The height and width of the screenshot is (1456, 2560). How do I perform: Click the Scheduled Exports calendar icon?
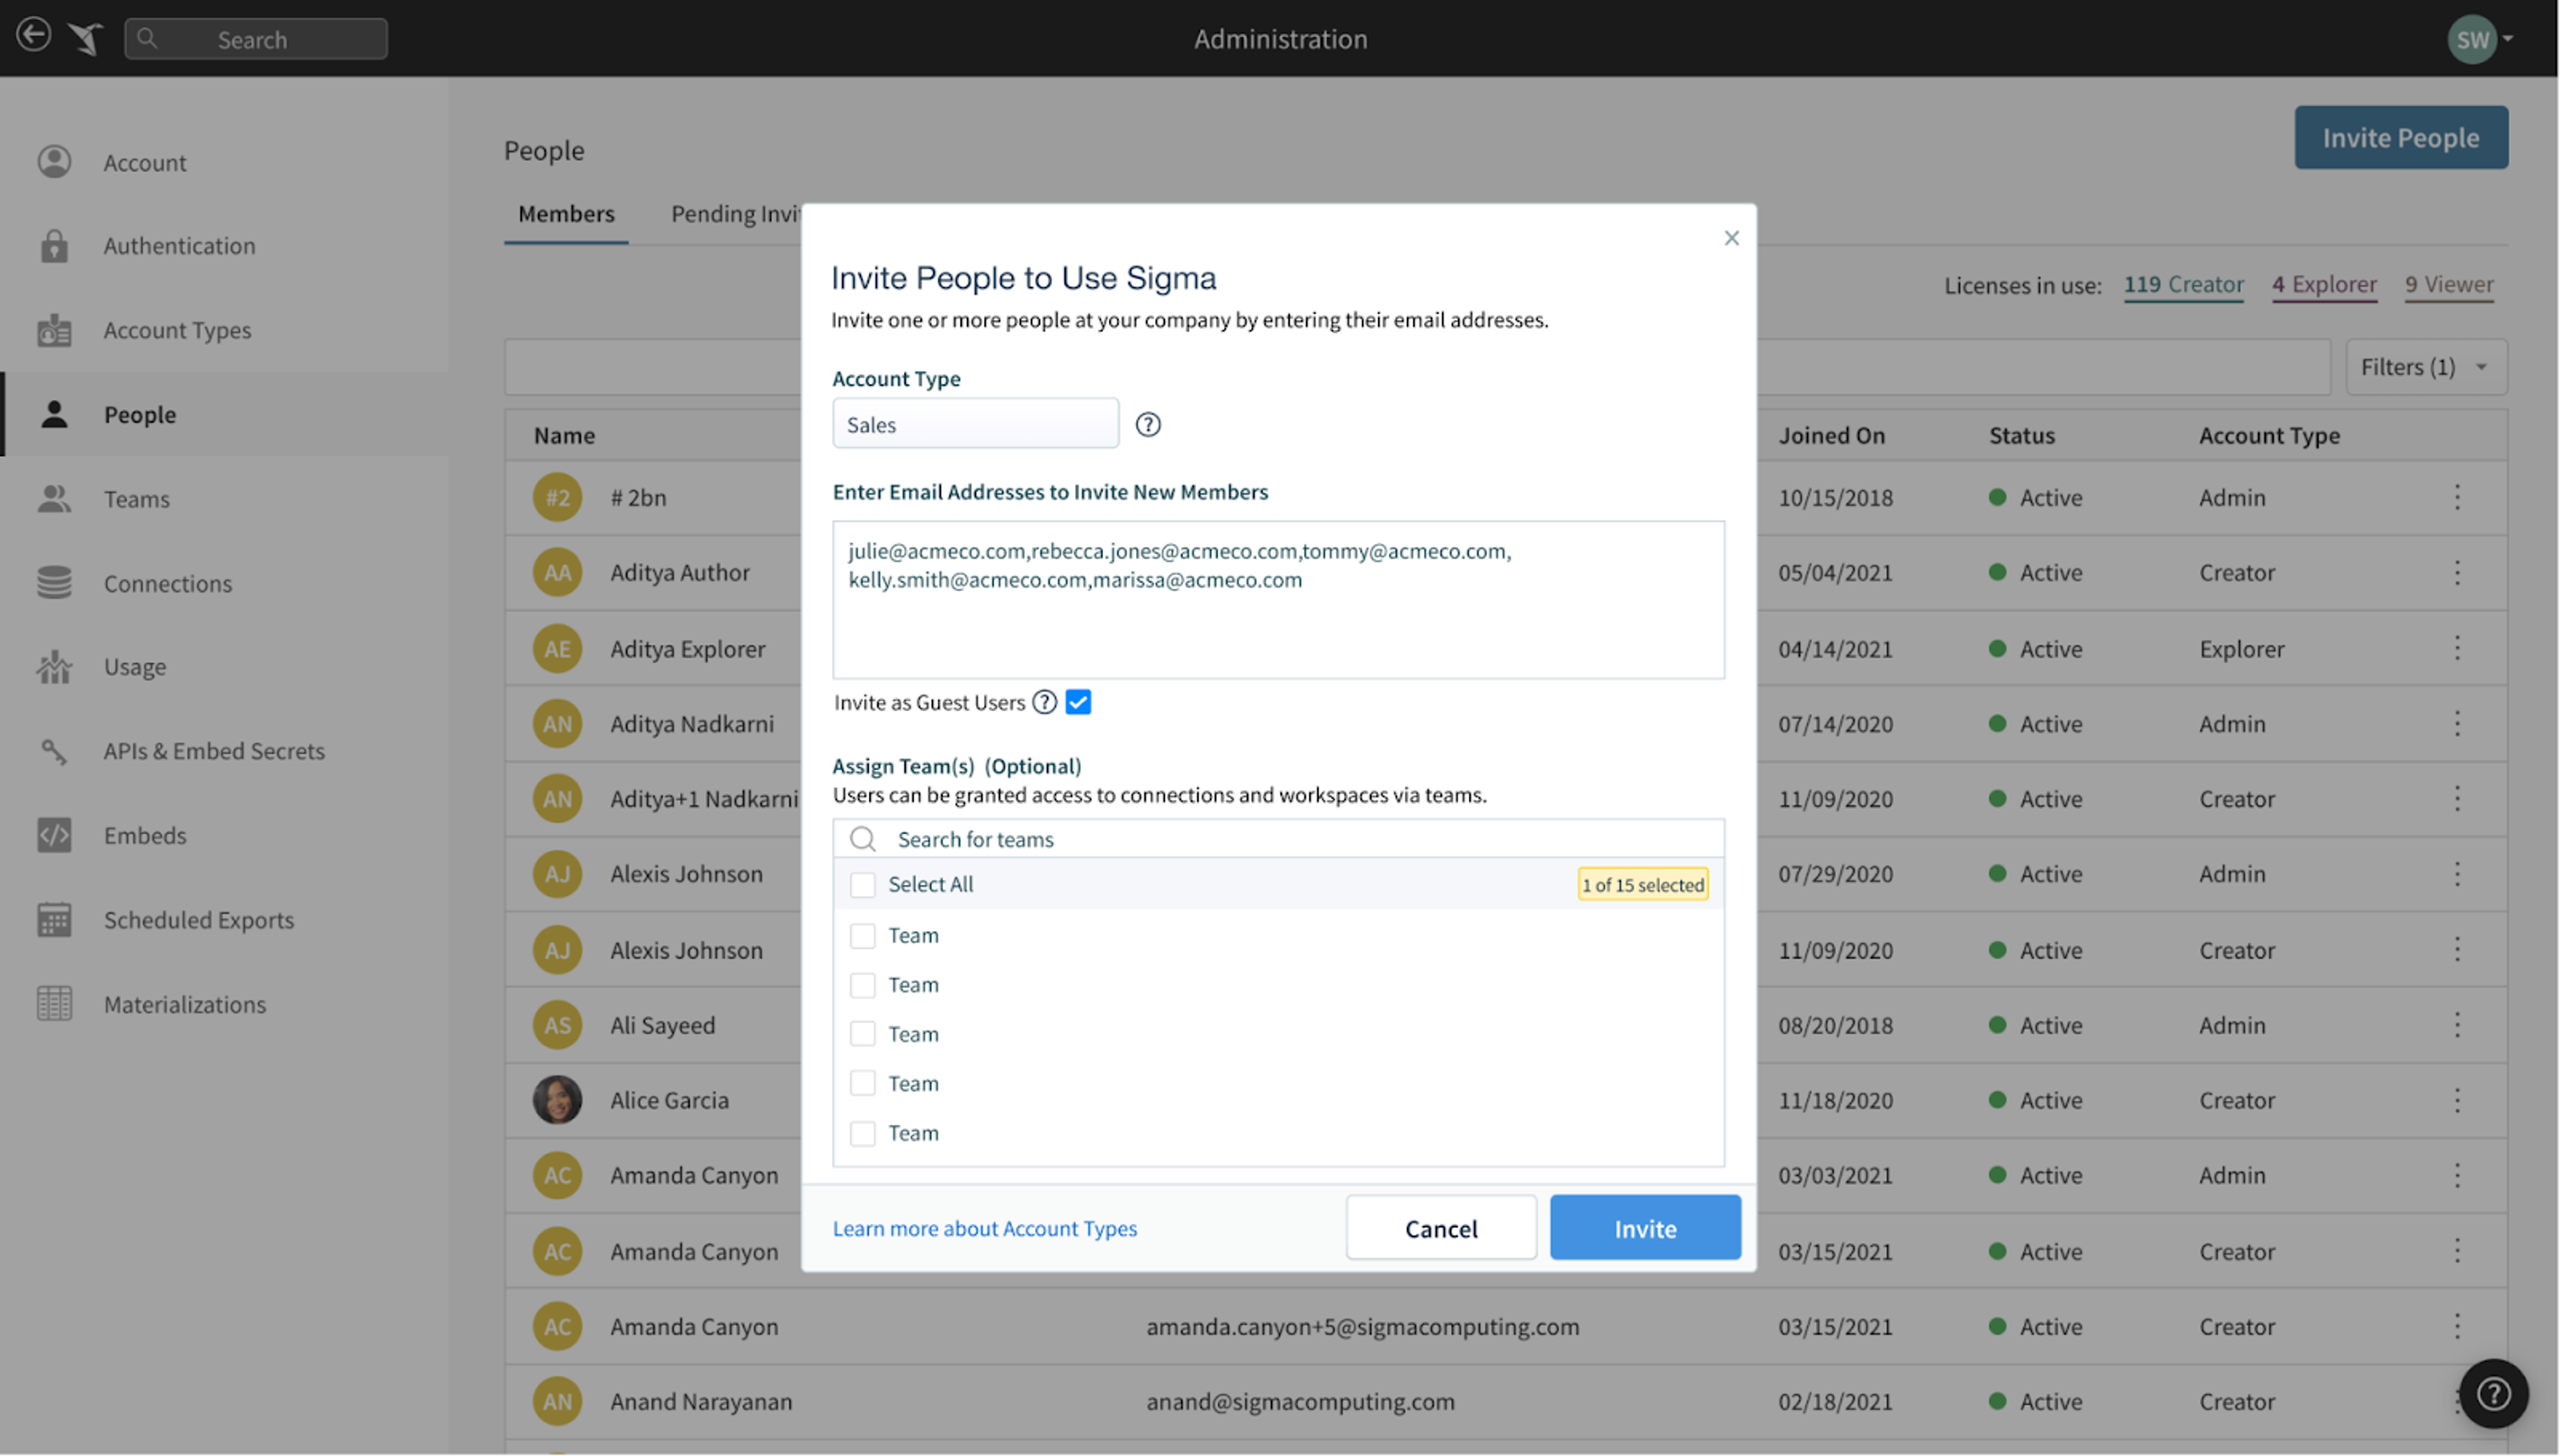(x=54, y=920)
